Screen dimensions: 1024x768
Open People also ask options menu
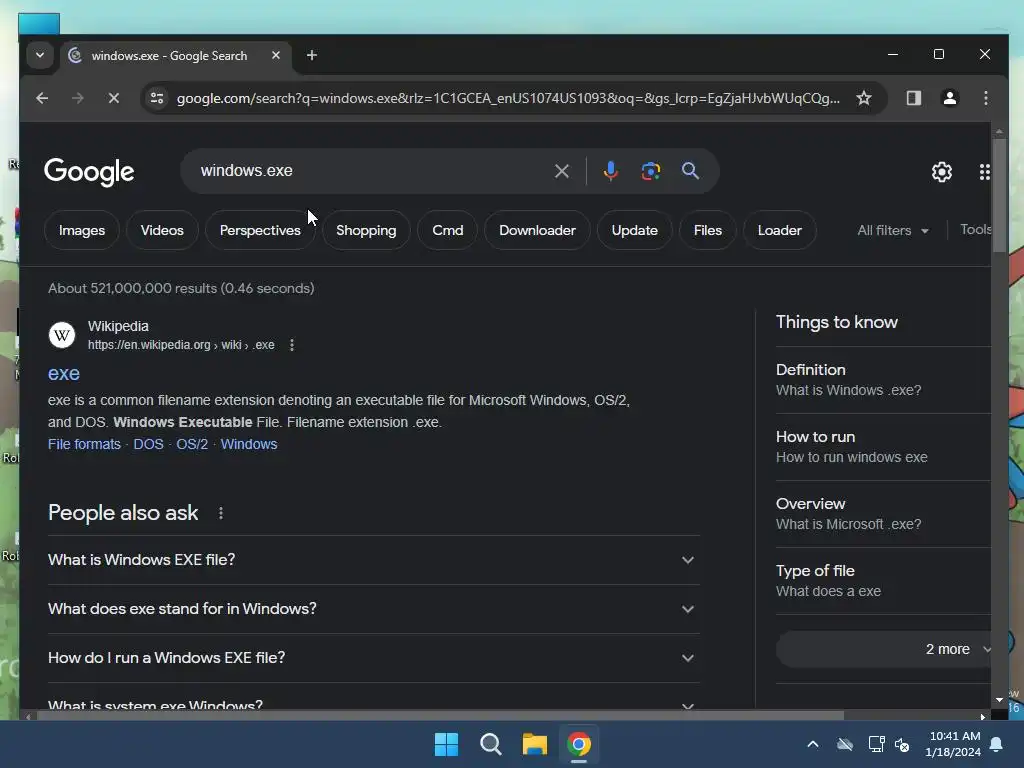tap(221, 513)
